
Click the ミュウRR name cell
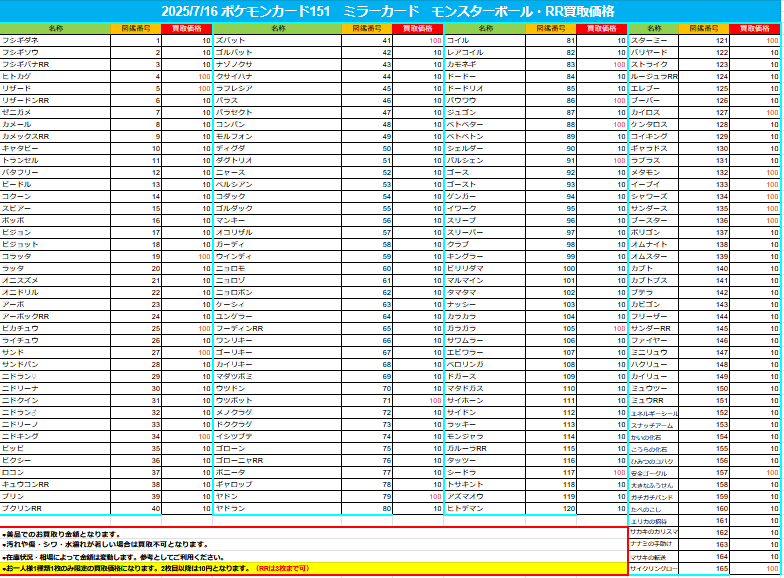pos(654,400)
